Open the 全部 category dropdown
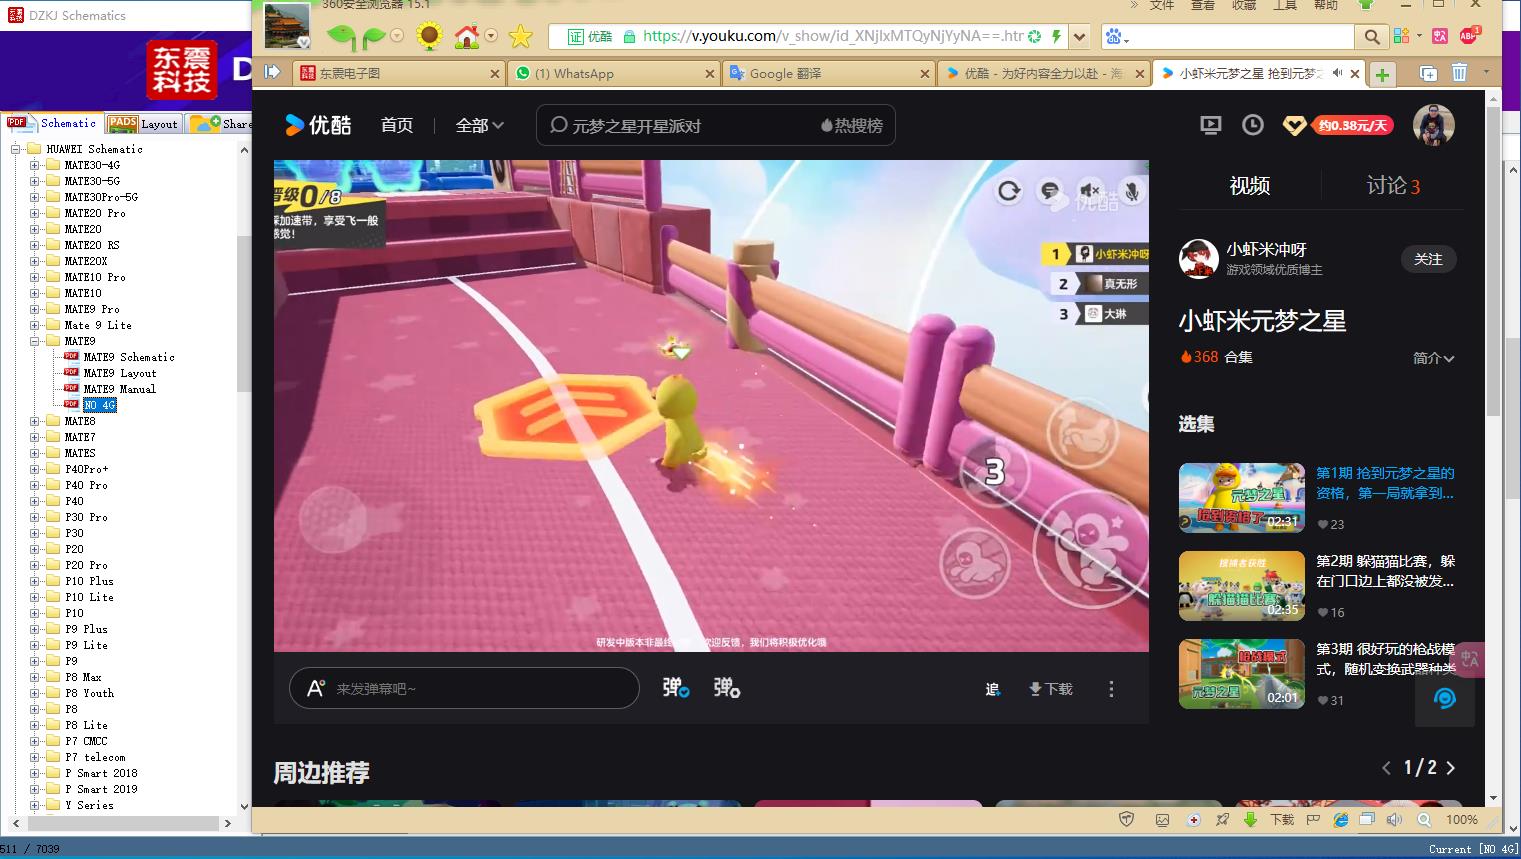1521x859 pixels. pos(480,125)
